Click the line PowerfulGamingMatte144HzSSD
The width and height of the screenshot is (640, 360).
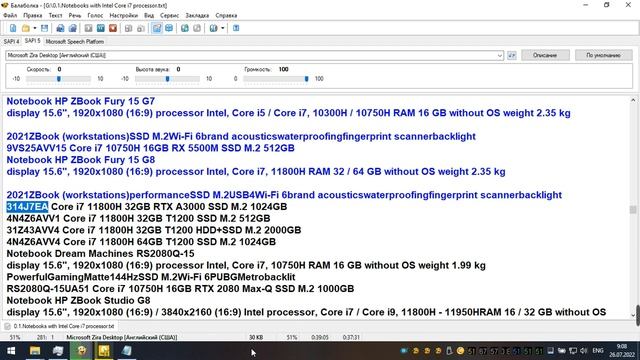151,277
